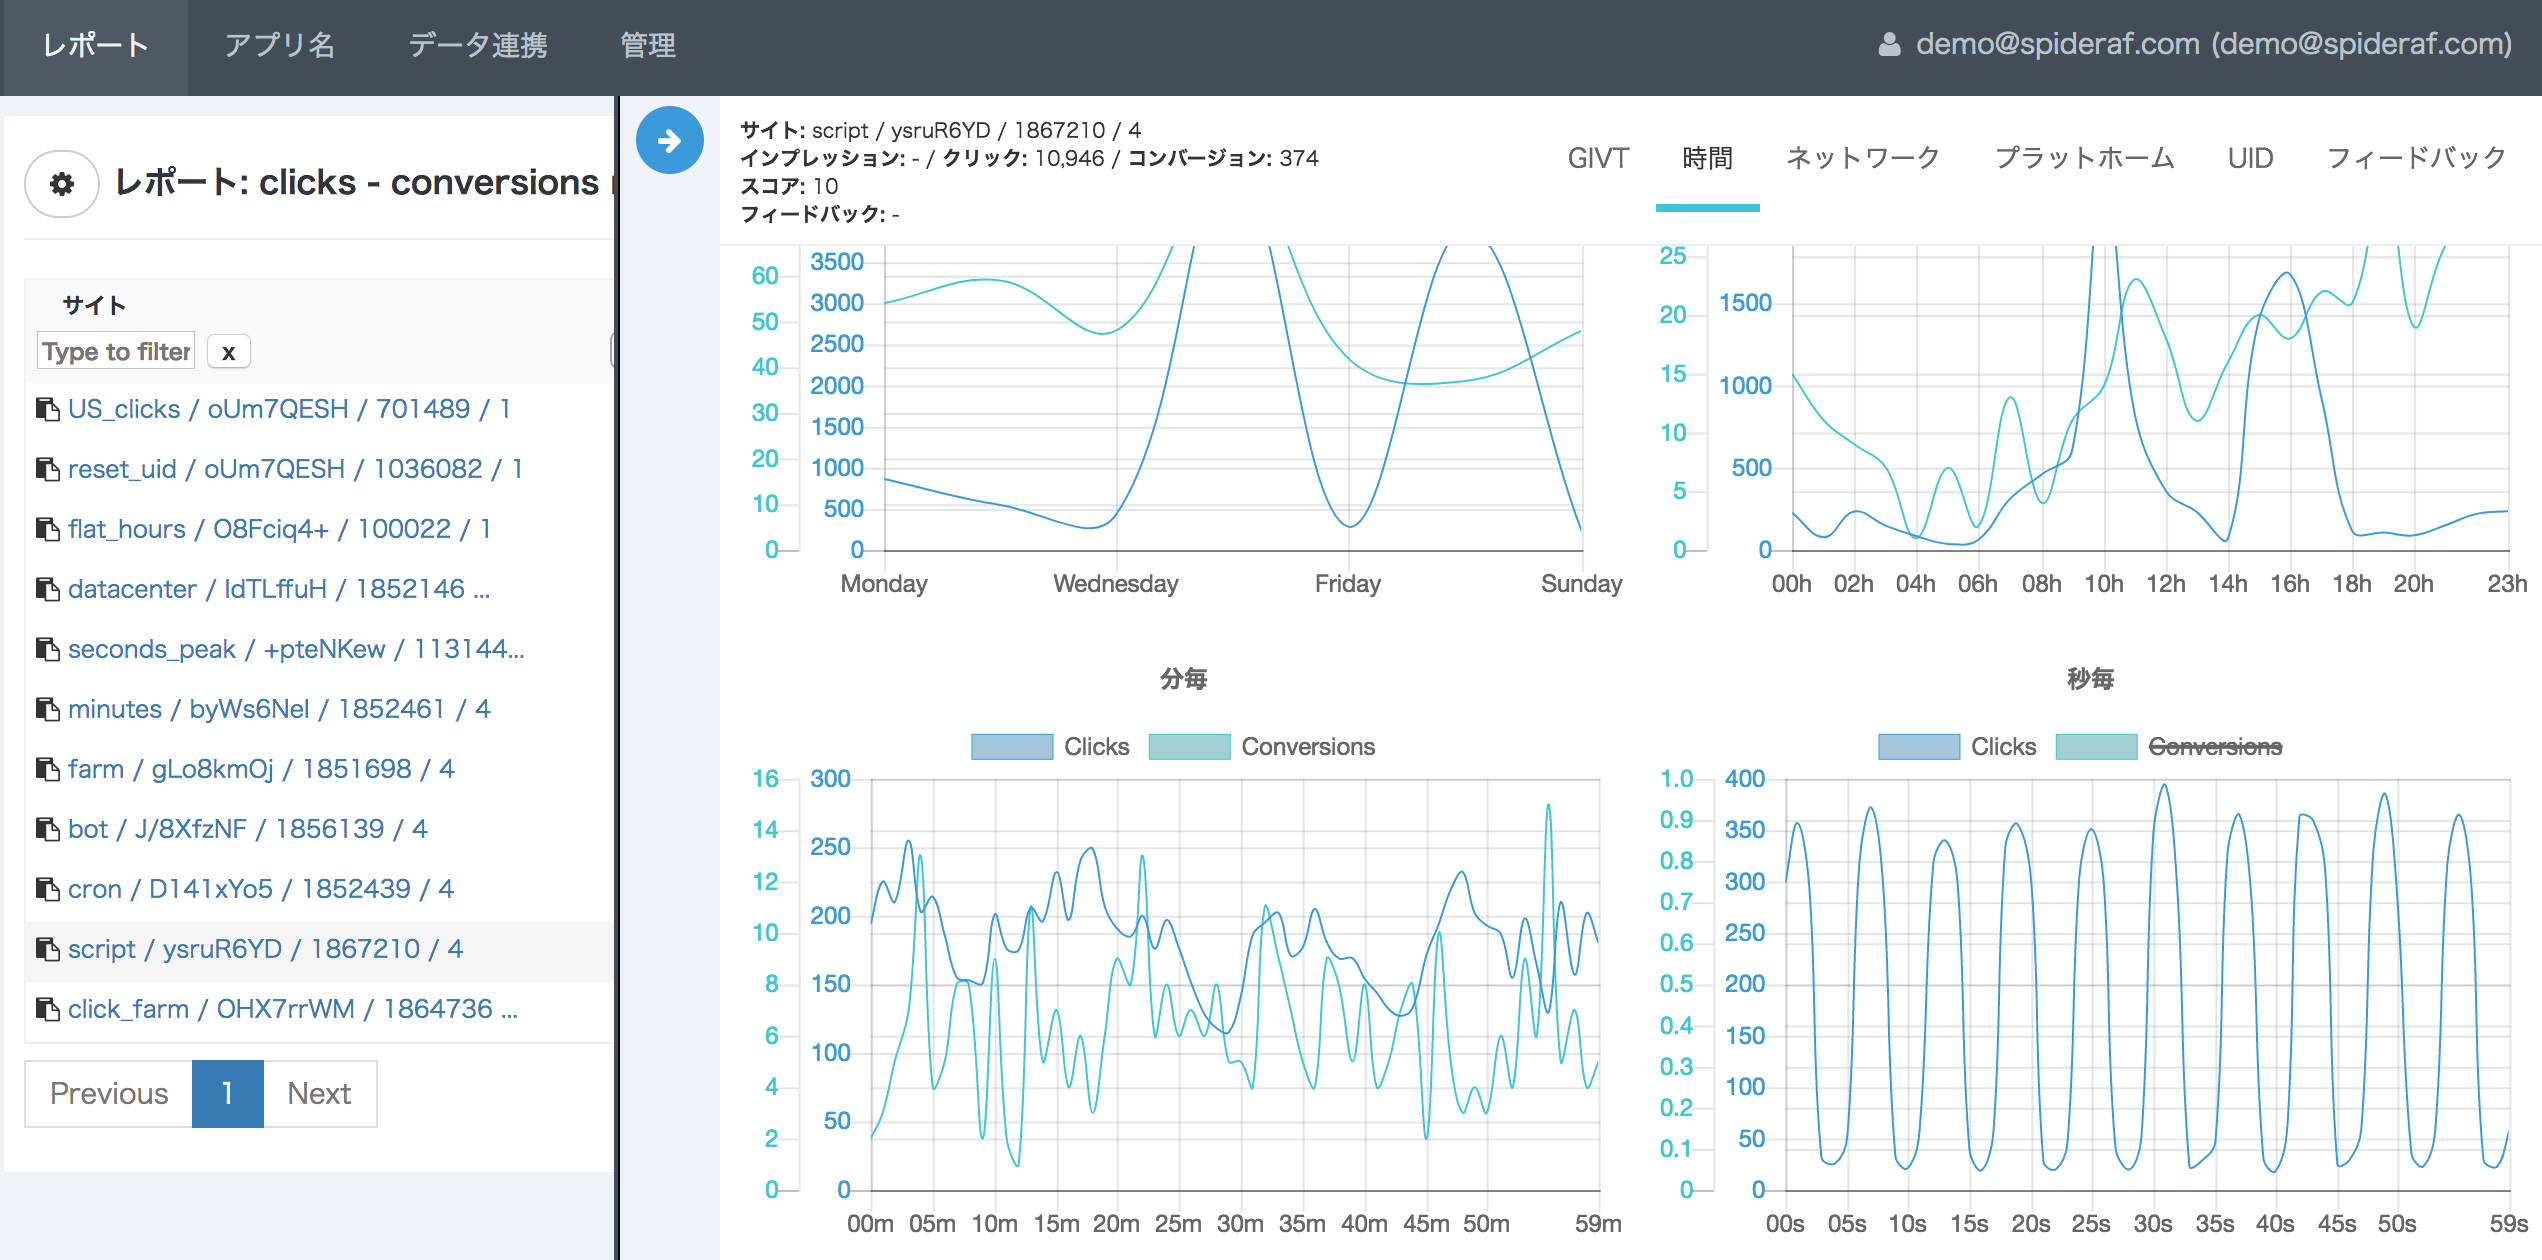2542x1260 pixels.
Task: Click the copy icon beside seconds_peak
Action: pyautogui.click(x=47, y=649)
